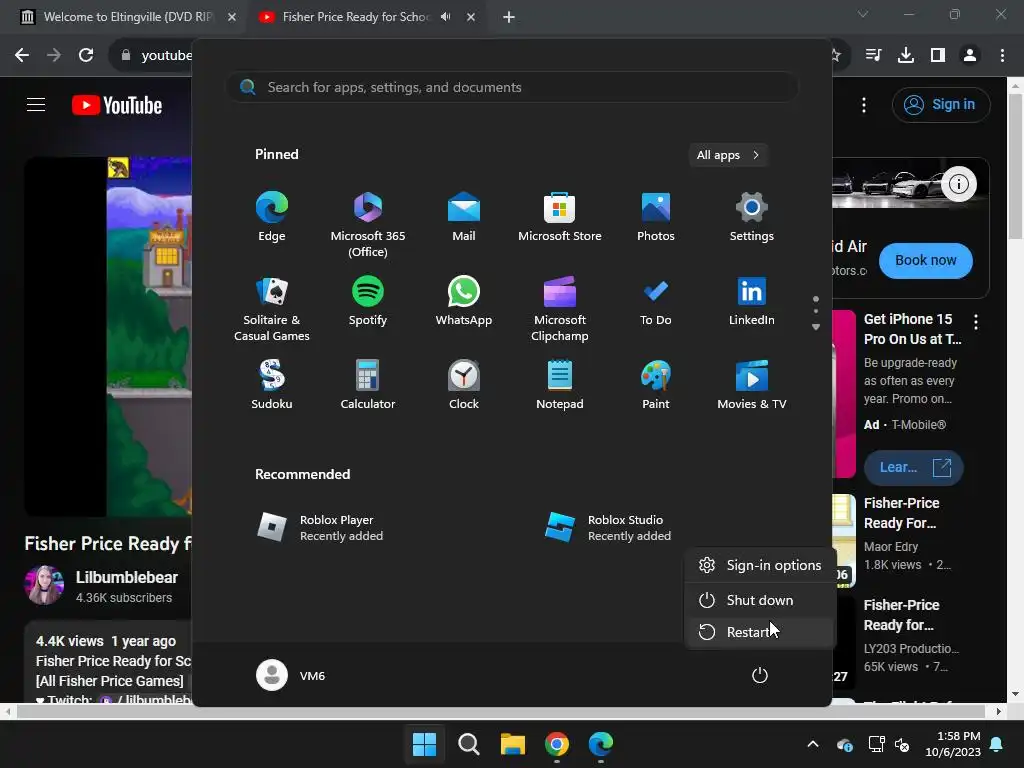Click Book now ad button
Image resolution: width=1024 pixels, height=768 pixels.
coord(925,261)
